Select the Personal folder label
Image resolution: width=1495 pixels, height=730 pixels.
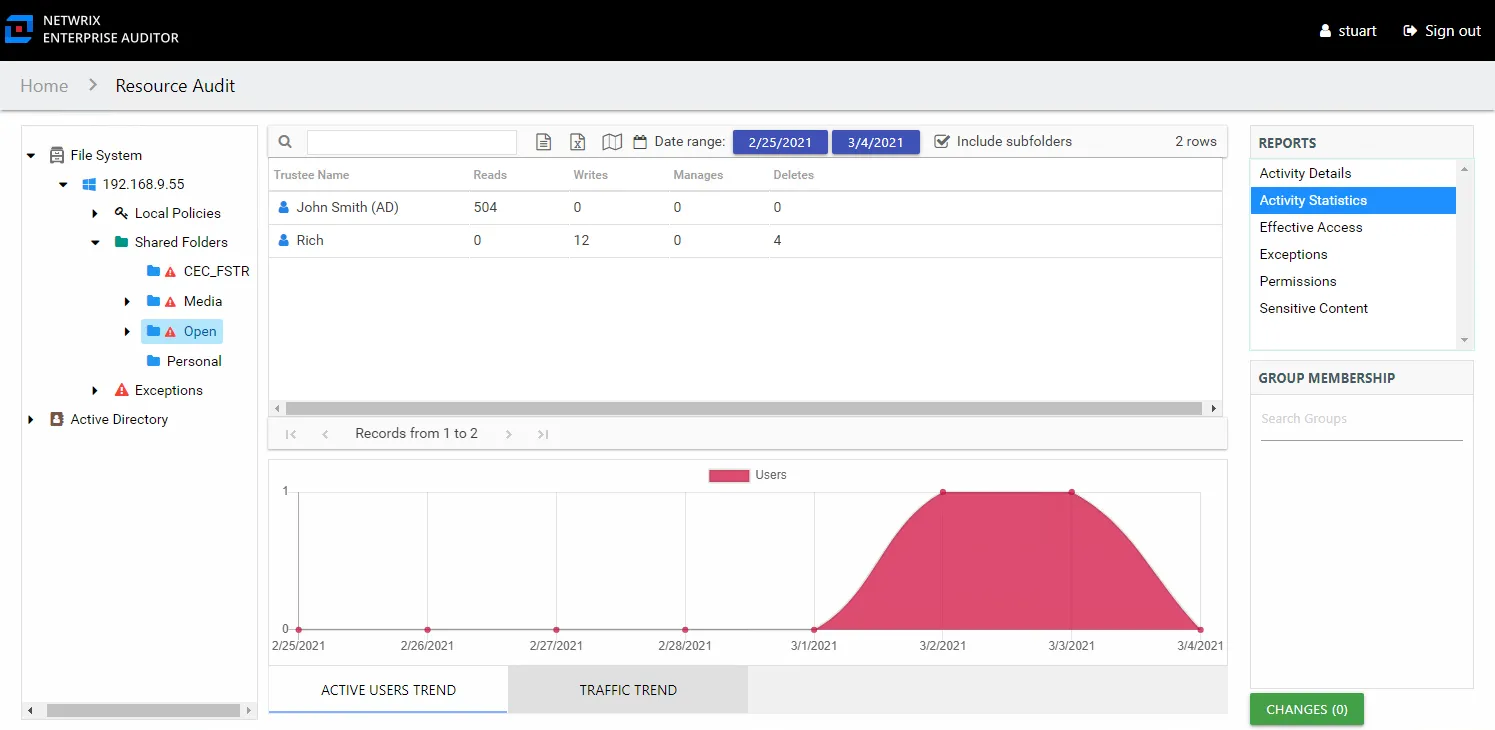pyautogui.click(x=194, y=361)
